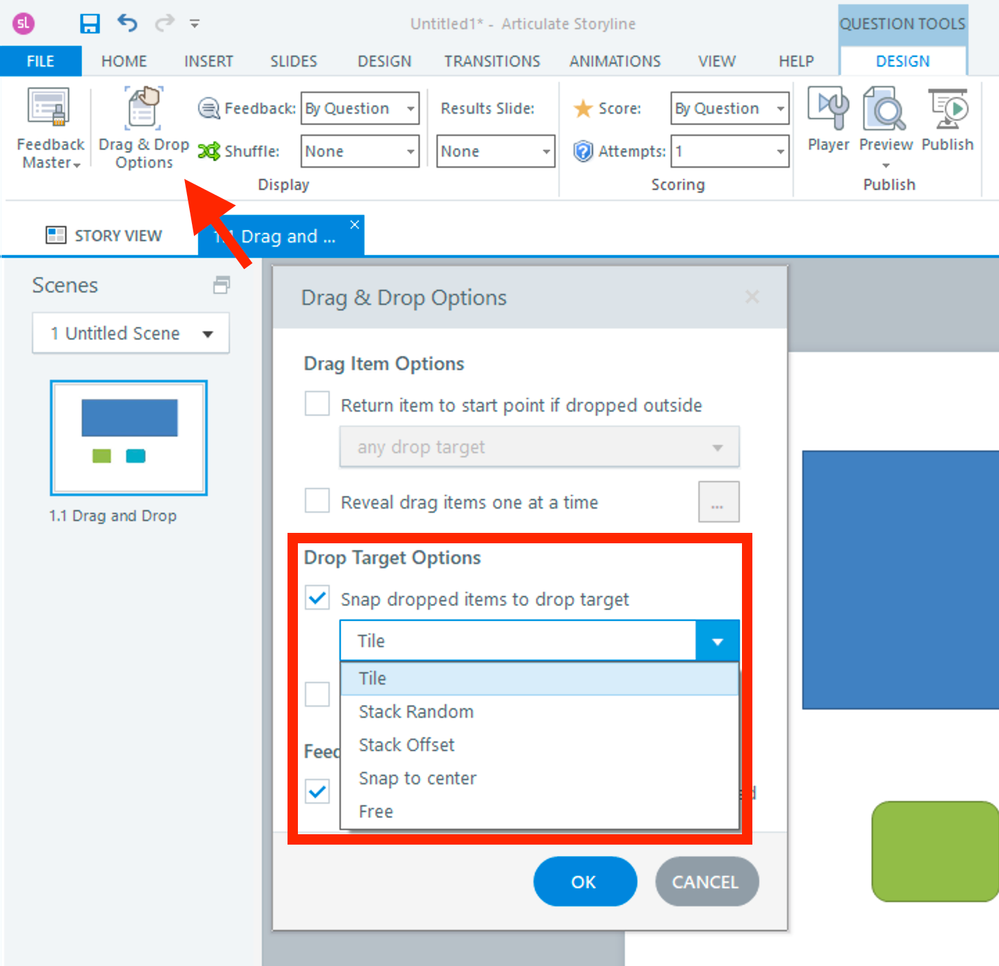
Task: Undock the Scenes panel
Action: (x=221, y=285)
